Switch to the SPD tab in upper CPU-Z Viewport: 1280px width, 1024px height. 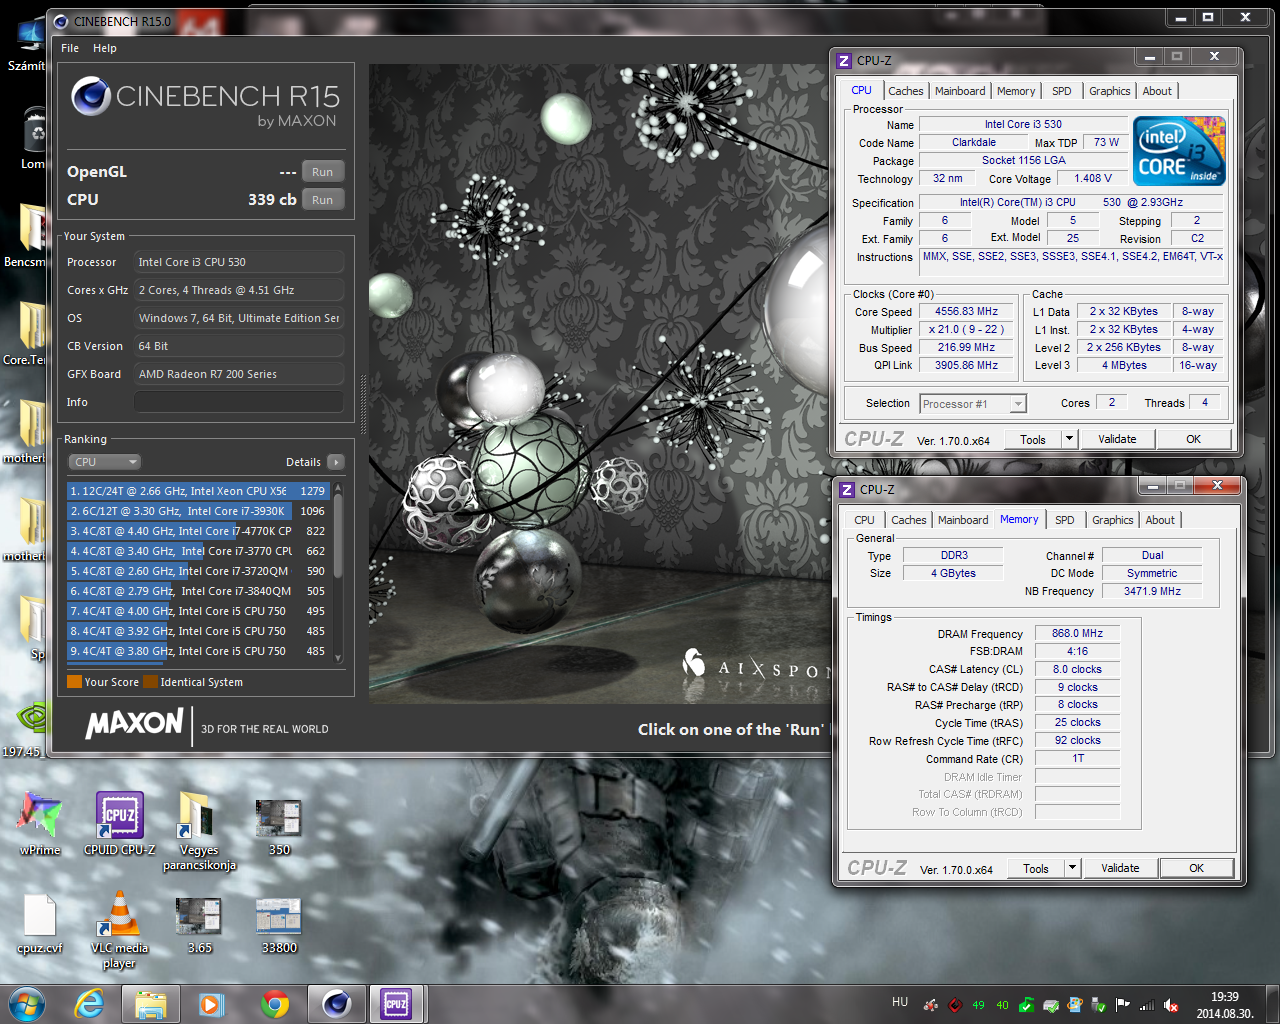point(1062,91)
